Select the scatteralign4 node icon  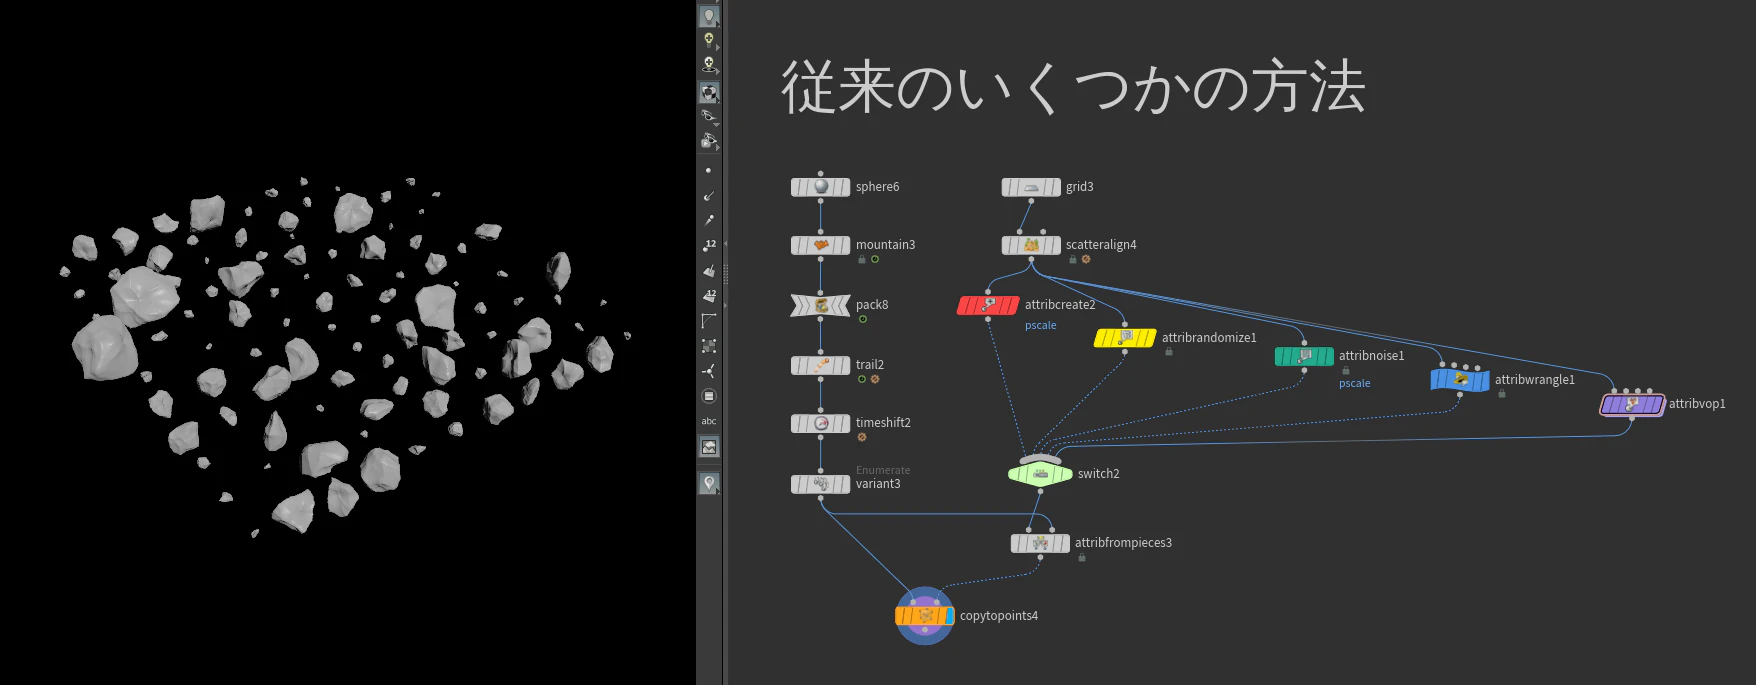(1031, 245)
